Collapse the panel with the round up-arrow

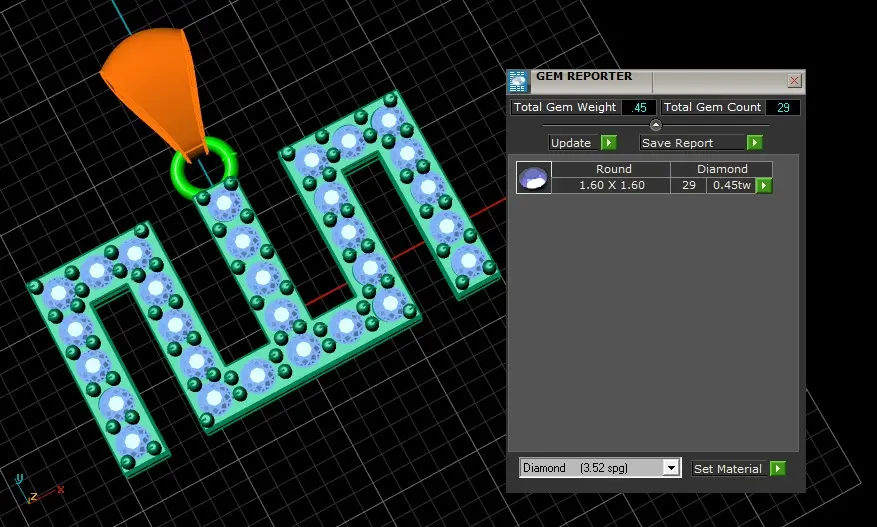coord(656,125)
